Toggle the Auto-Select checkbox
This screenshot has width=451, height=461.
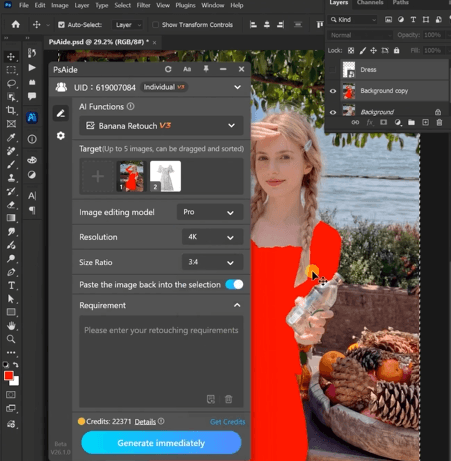tap(61, 25)
